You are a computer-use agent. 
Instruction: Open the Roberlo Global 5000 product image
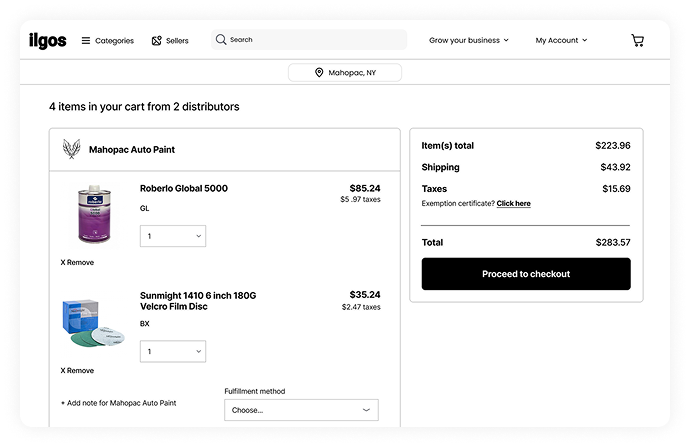tap(94, 214)
